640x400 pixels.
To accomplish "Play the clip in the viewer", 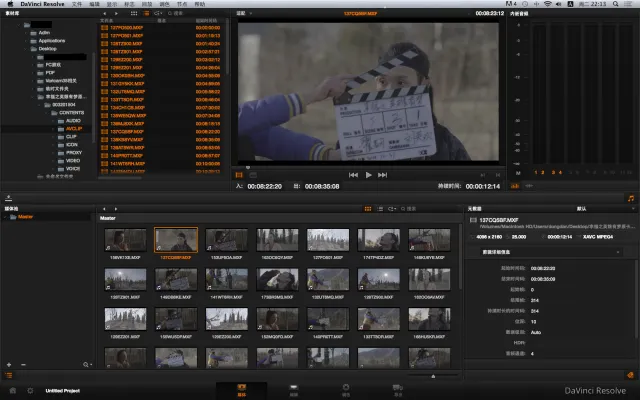I will click(x=368, y=175).
